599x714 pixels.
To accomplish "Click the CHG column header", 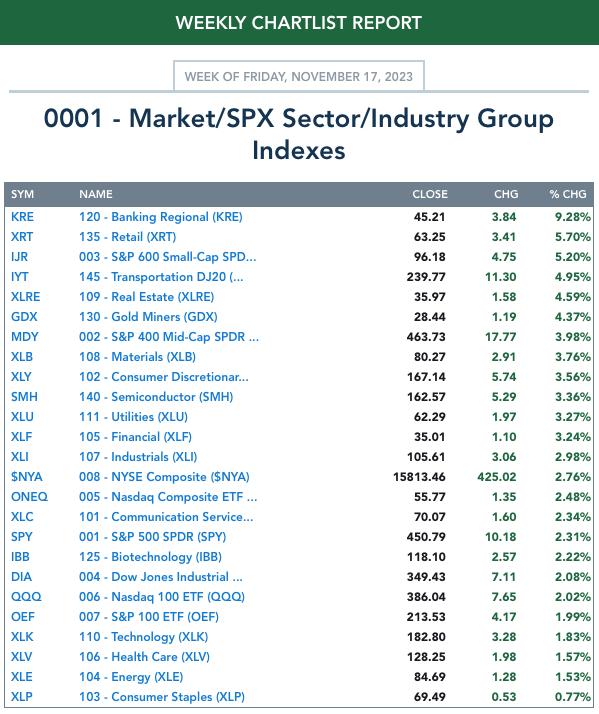I will coord(506,194).
